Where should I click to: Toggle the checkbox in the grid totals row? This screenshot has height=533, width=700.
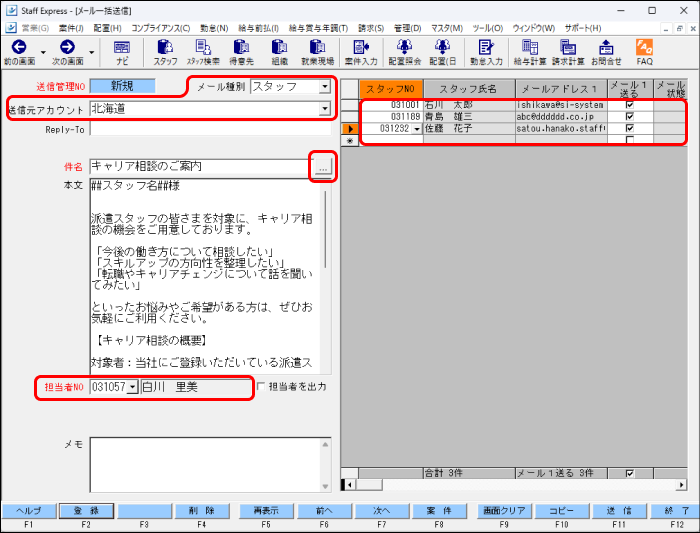pyautogui.click(x=629, y=473)
